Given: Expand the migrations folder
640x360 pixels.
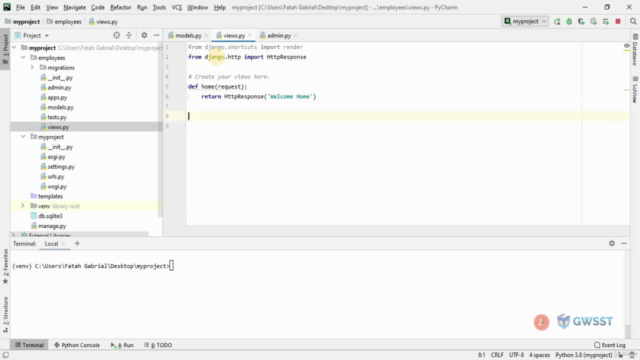Looking at the screenshot, I should point(32,67).
